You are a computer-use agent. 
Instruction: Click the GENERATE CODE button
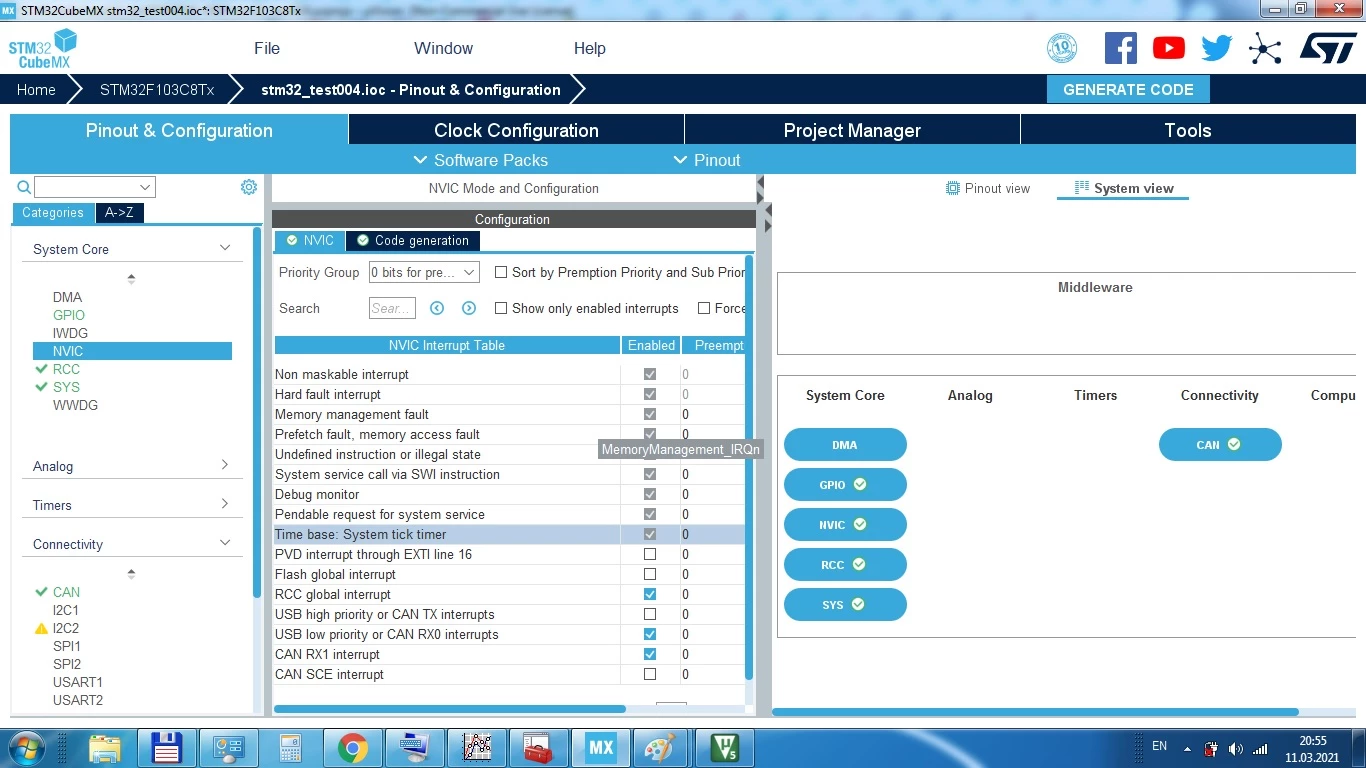pos(1128,89)
